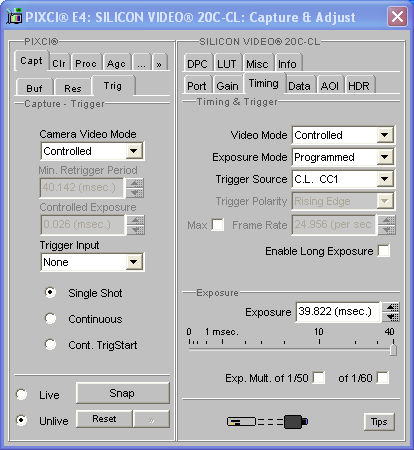Screen dimensions: 414x450
Task: Click the » button beside Reset
Action: (151, 419)
